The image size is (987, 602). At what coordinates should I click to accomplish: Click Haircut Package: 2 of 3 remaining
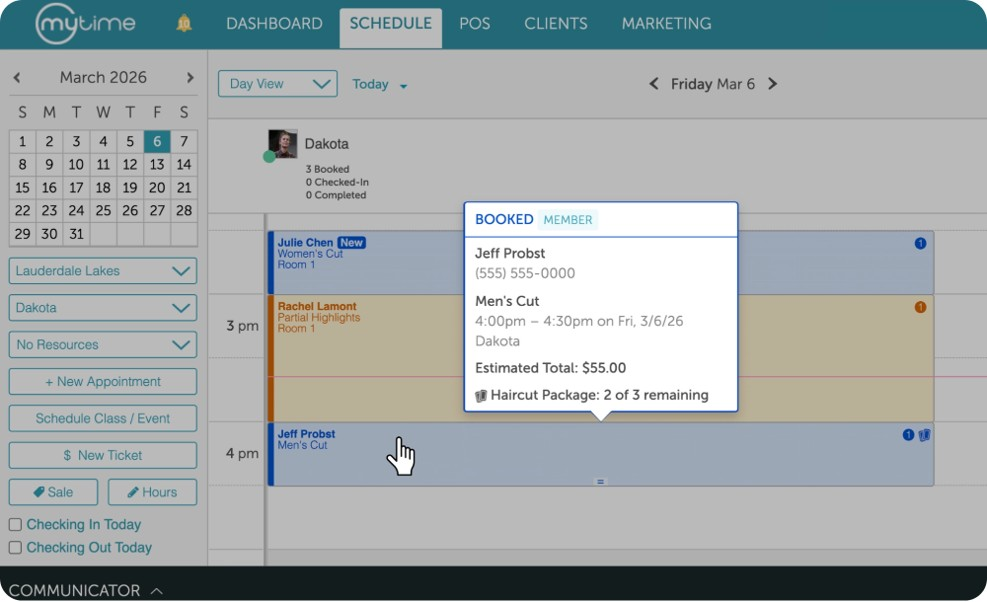(599, 395)
